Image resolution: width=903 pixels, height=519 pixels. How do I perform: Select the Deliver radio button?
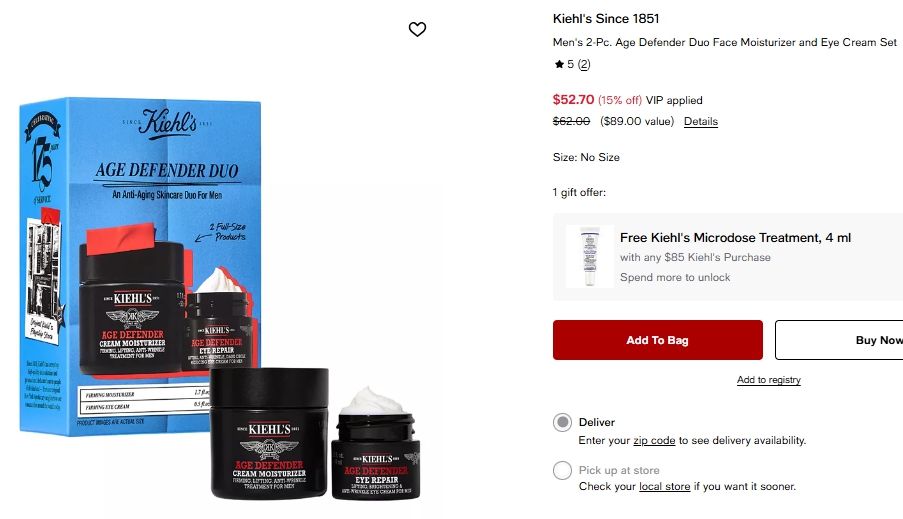click(563, 422)
